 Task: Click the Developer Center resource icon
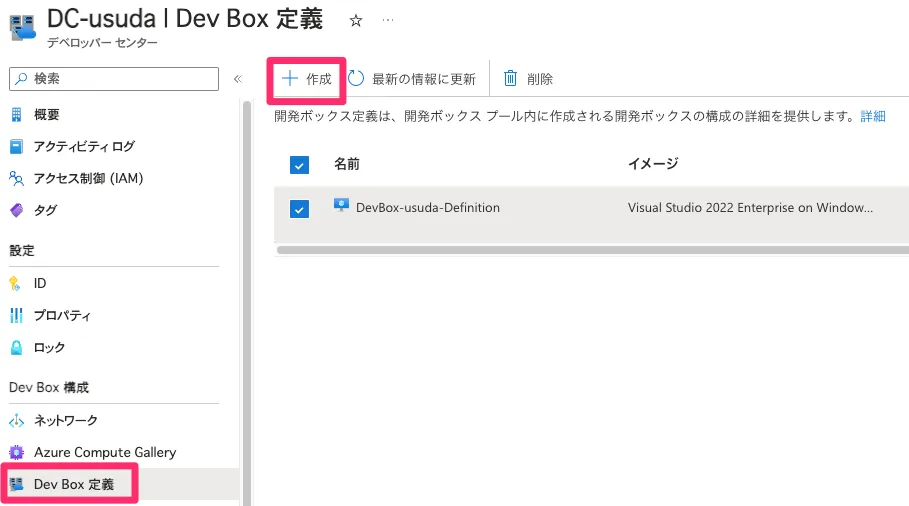point(23,27)
